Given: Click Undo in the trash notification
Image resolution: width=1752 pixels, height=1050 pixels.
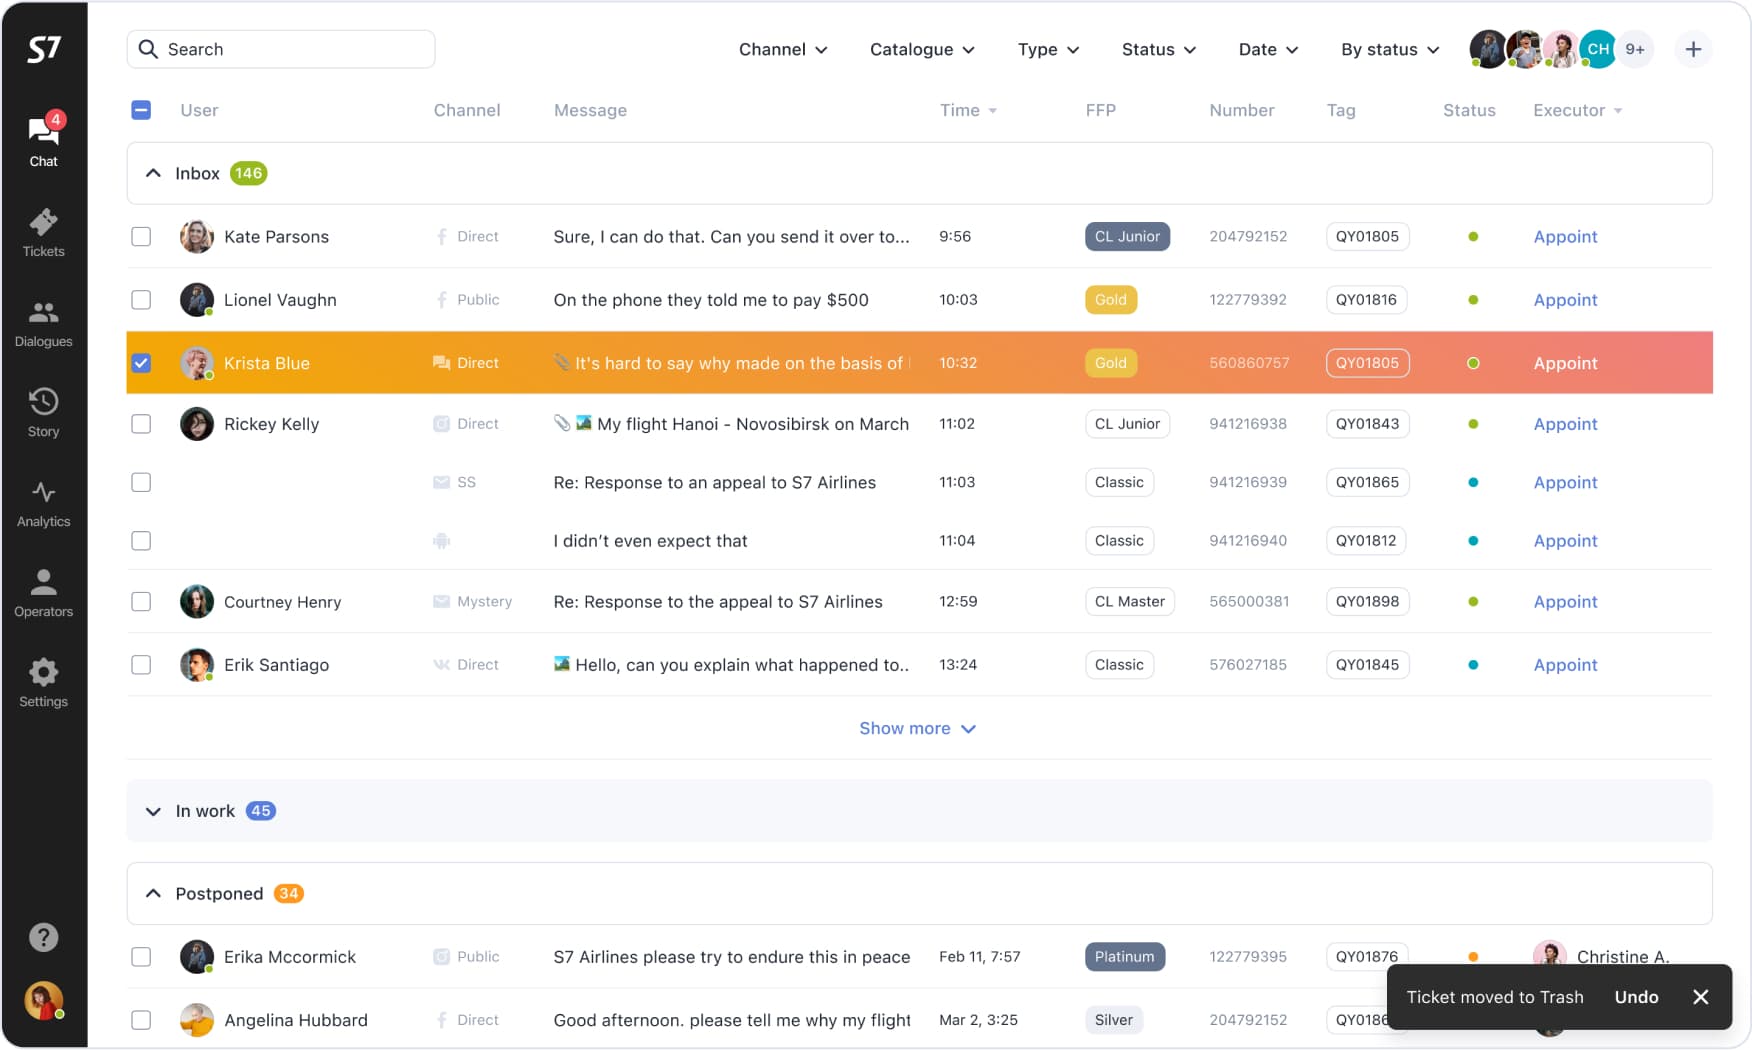Looking at the screenshot, I should (1636, 997).
